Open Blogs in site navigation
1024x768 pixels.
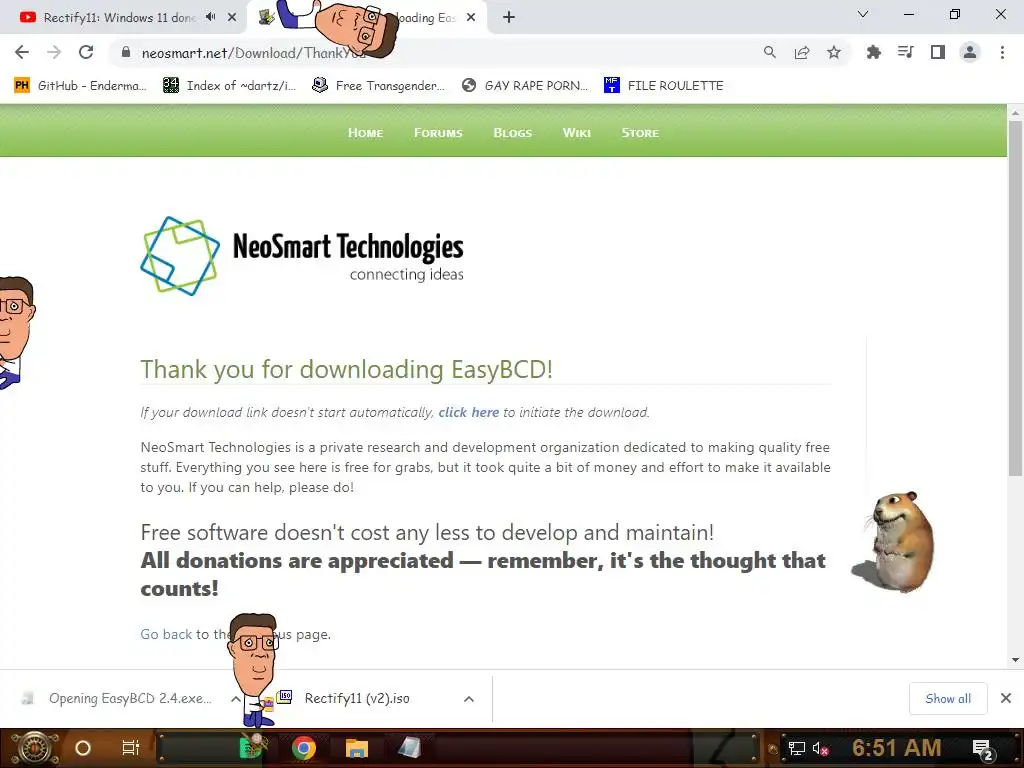click(513, 133)
